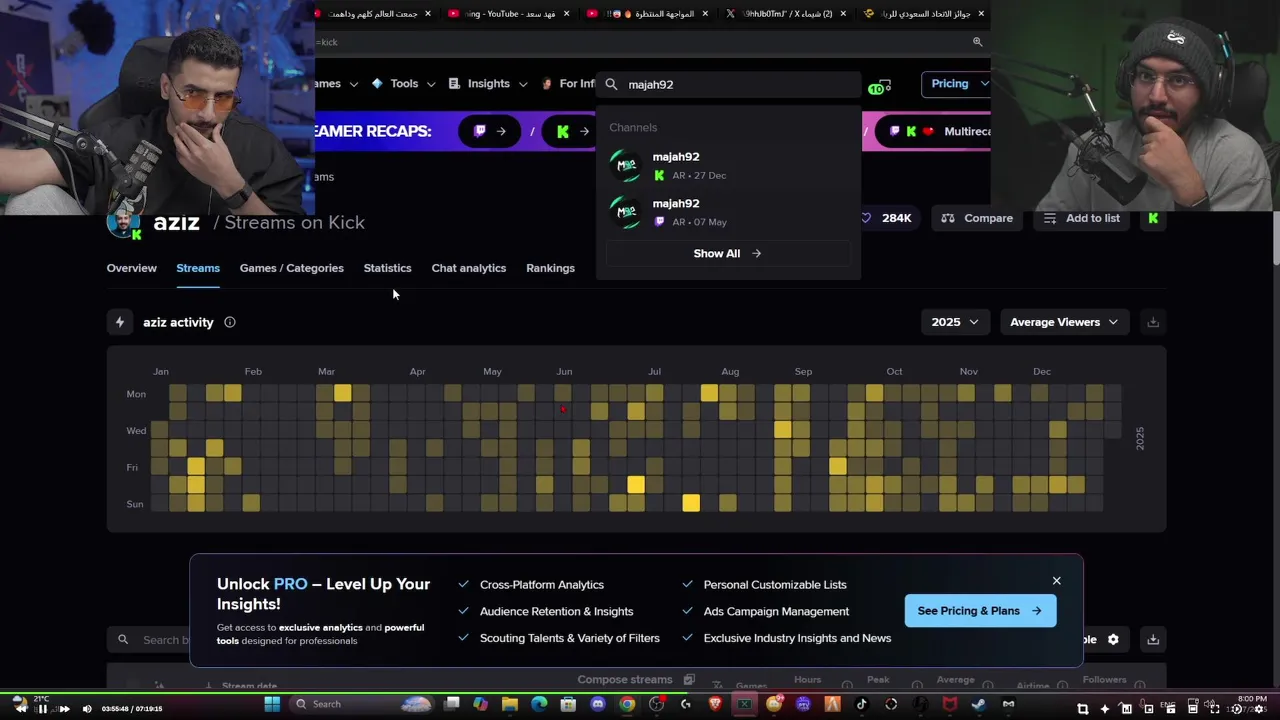Click the Multirecap banner pill

(x=932, y=131)
